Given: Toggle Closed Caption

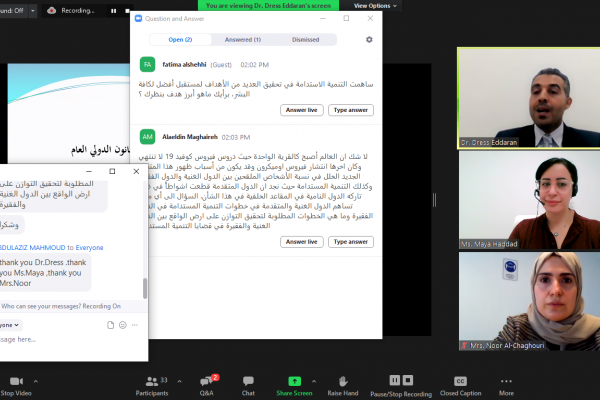Looking at the screenshot, I should point(460,380).
